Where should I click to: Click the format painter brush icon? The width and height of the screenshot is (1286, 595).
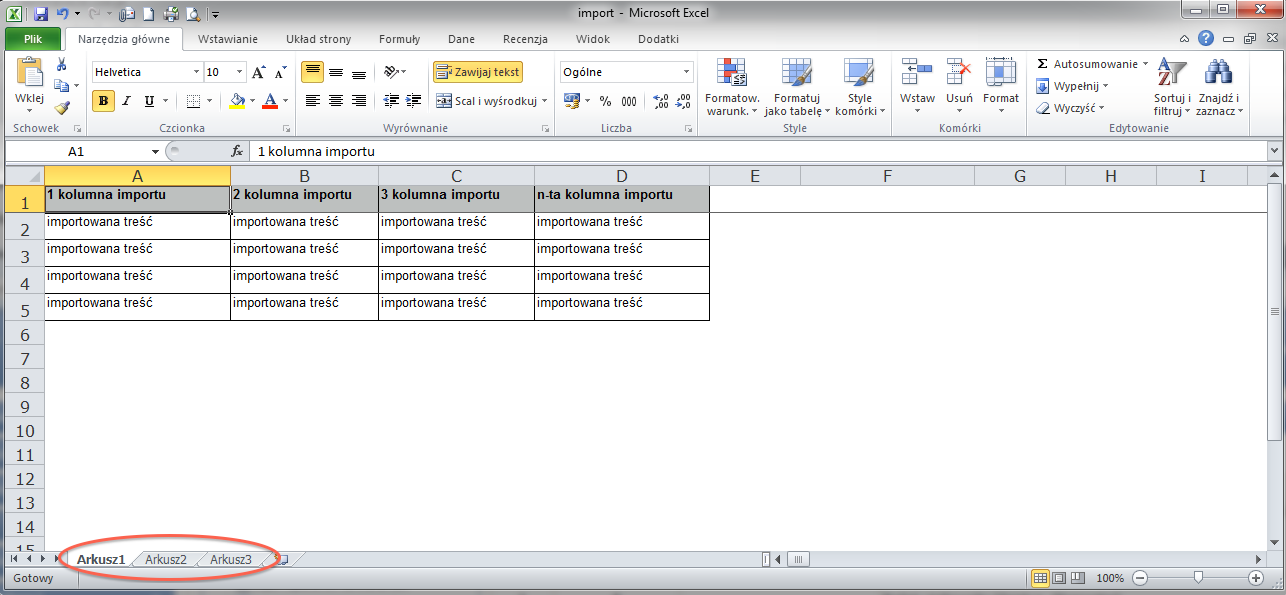(x=62, y=108)
